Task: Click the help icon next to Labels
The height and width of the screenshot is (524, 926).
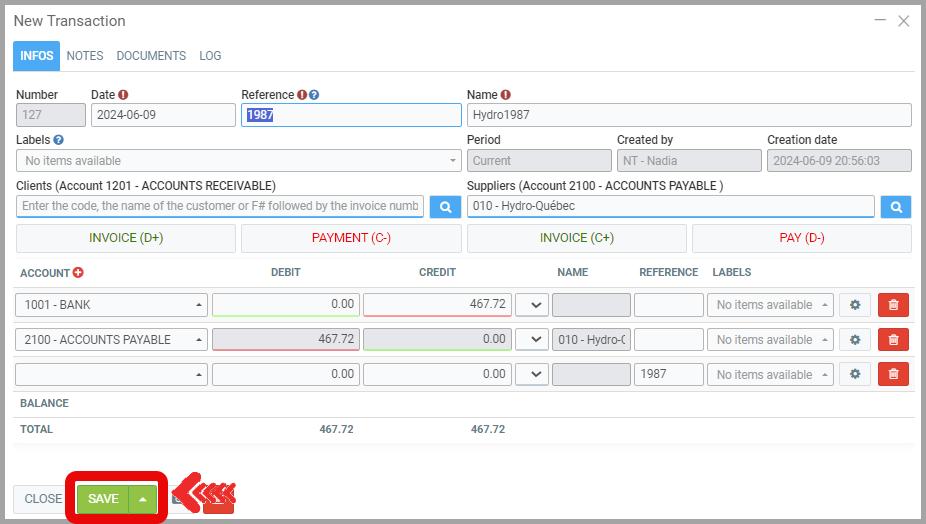Action: point(58,140)
